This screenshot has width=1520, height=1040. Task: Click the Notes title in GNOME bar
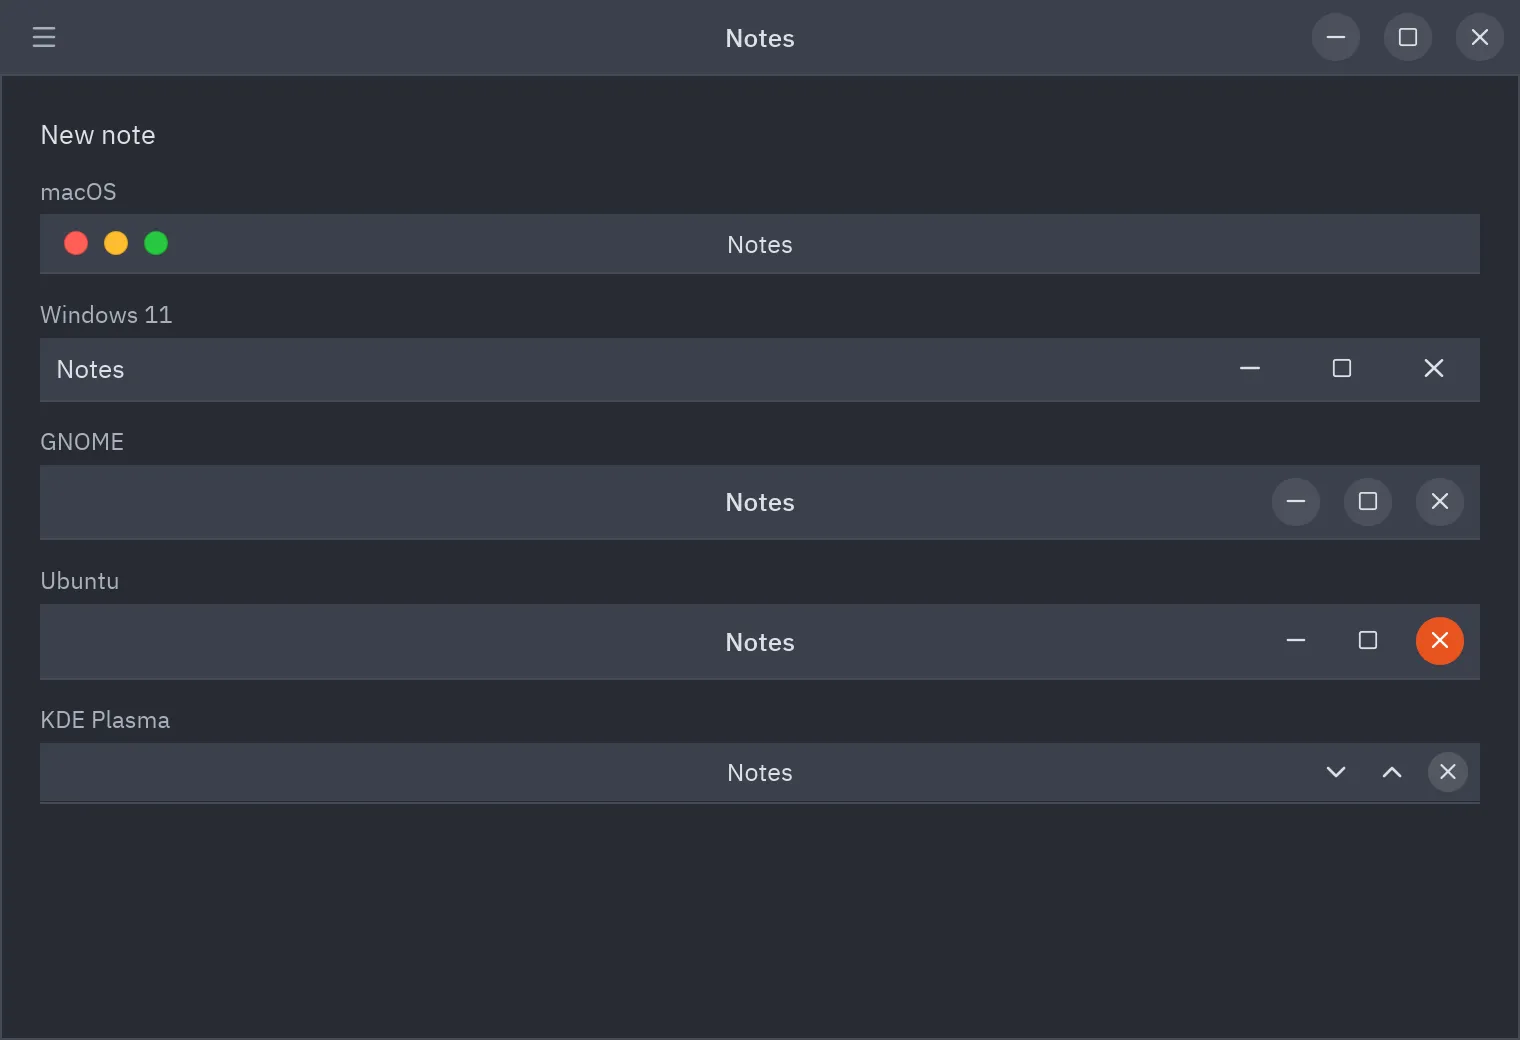(760, 502)
